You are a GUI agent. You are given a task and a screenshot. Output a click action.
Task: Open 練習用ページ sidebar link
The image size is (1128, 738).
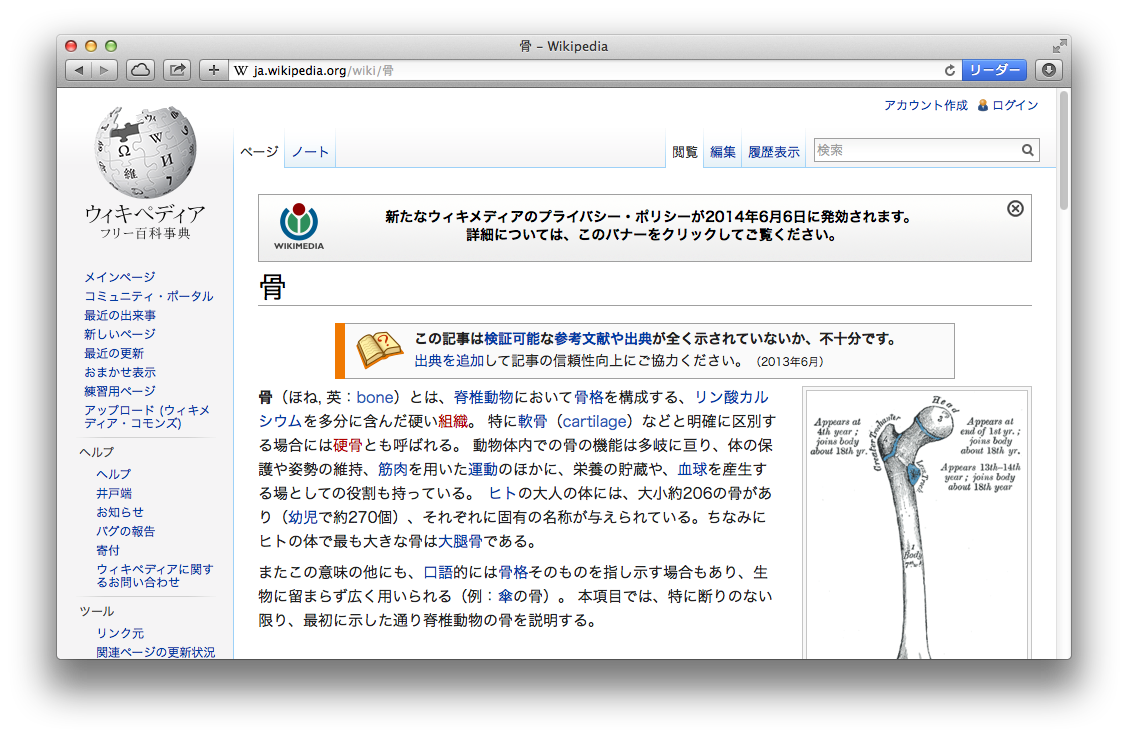(x=119, y=391)
